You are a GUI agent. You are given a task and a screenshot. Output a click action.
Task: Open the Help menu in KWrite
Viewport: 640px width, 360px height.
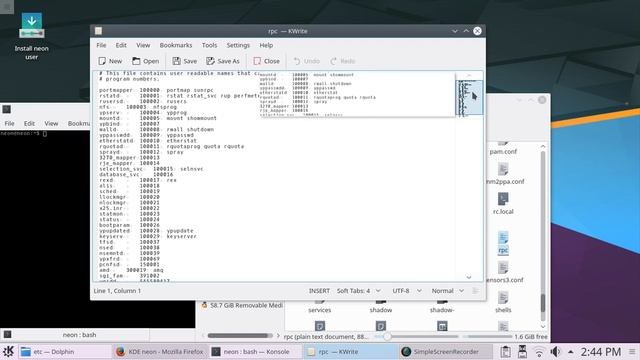pos(266,45)
